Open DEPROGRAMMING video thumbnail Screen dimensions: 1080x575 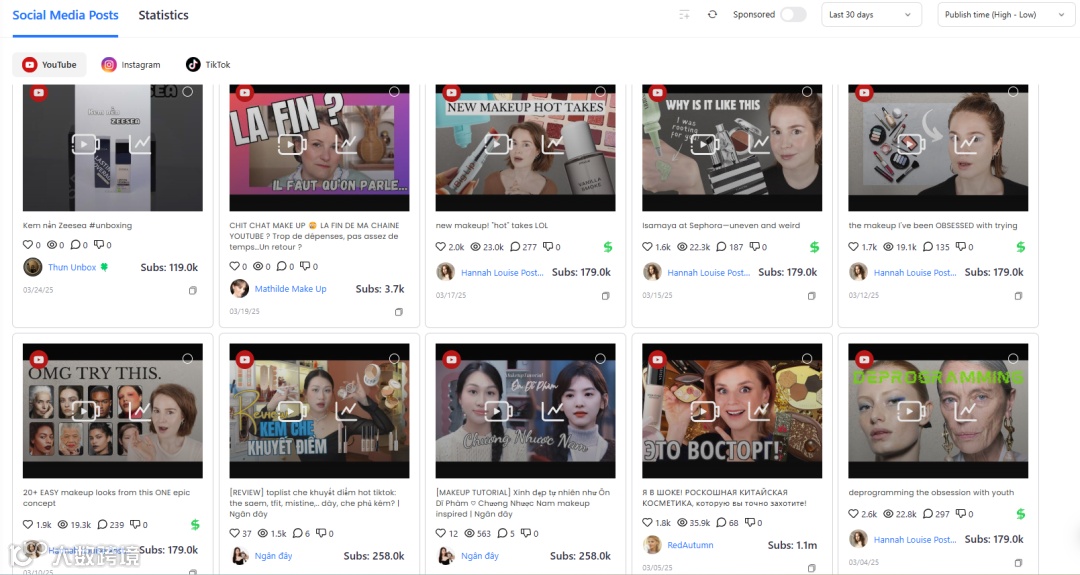(x=938, y=411)
